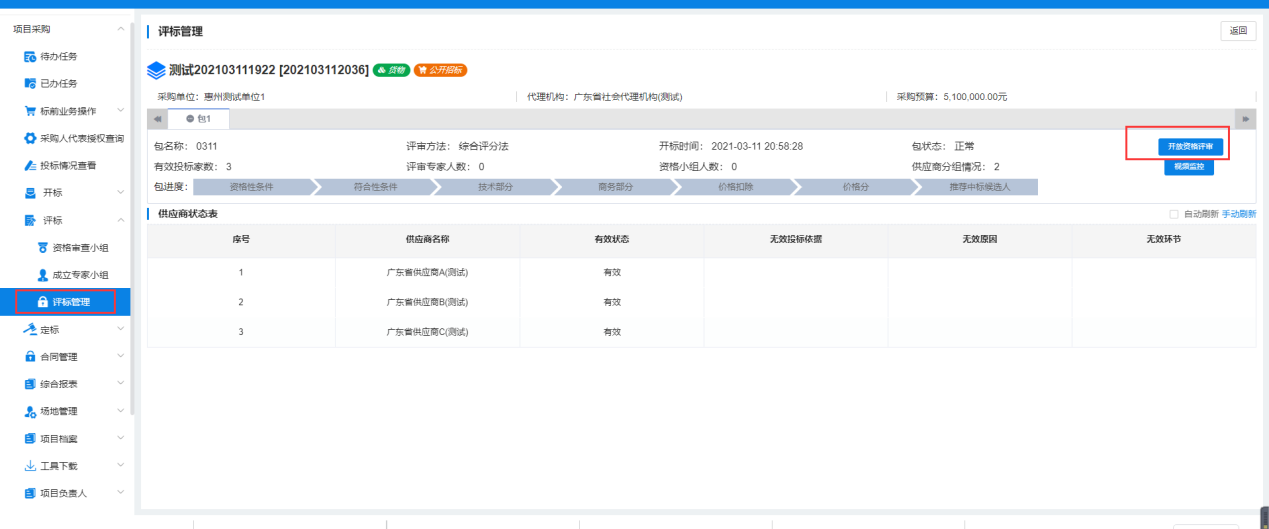Open 待办任务 in the sidebar

[x=58, y=56]
